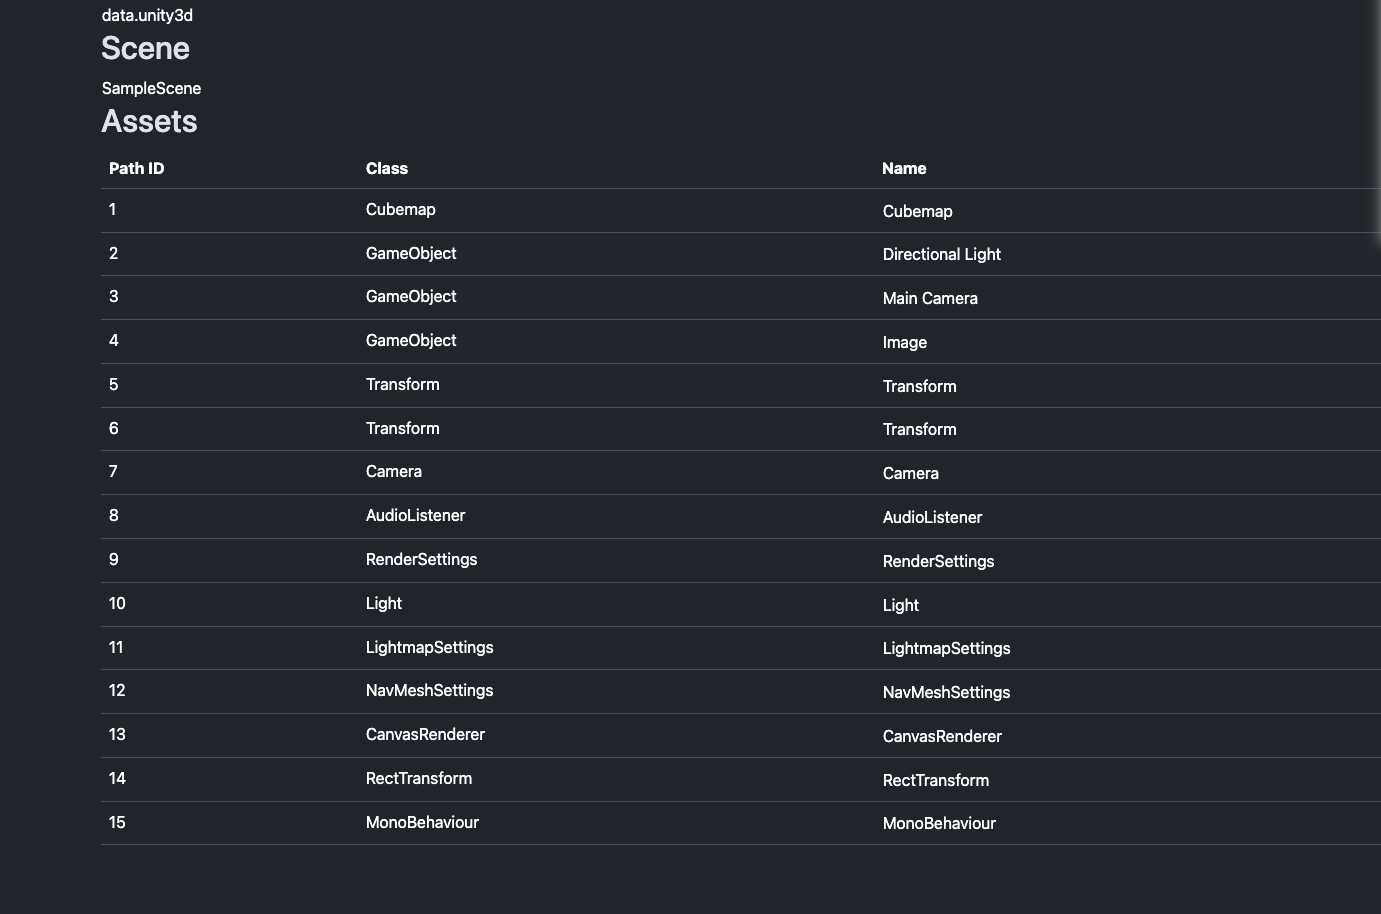Select the RectTransform class cell
Screen dimensions: 1381x914
pos(419,778)
